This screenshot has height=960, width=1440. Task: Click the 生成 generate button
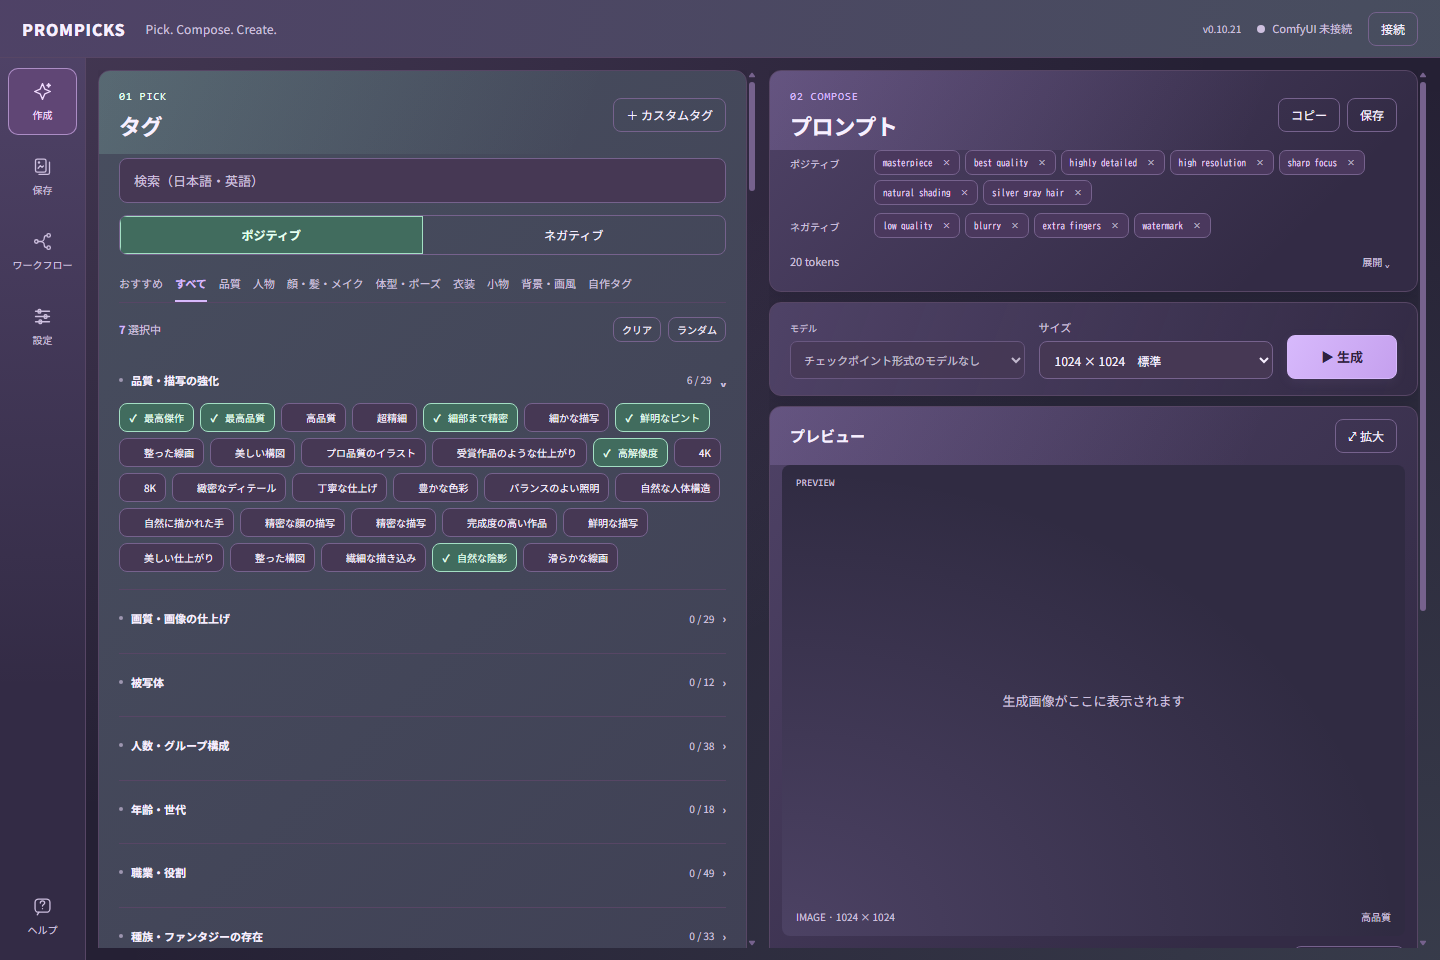point(1342,357)
